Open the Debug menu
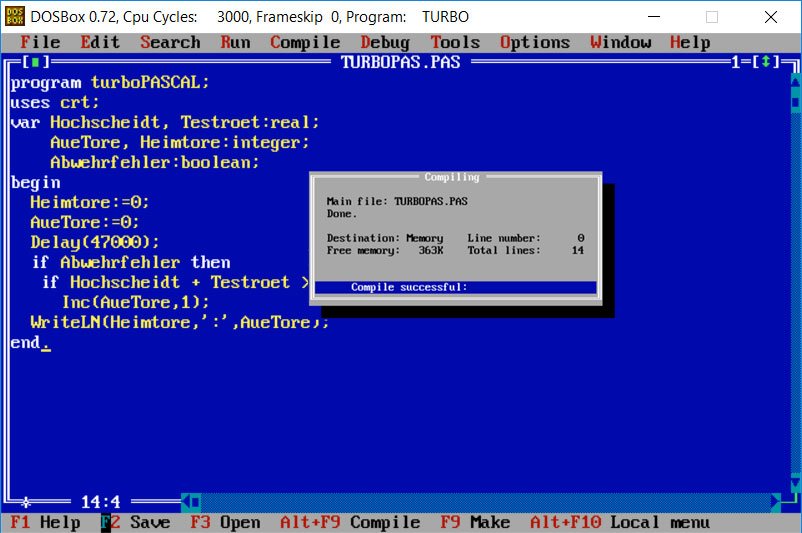This screenshot has height=533, width=802. click(x=385, y=42)
